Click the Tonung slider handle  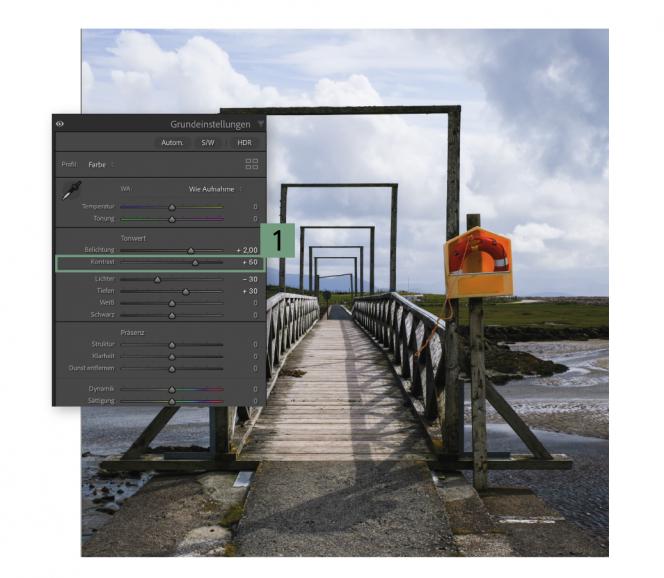172,218
